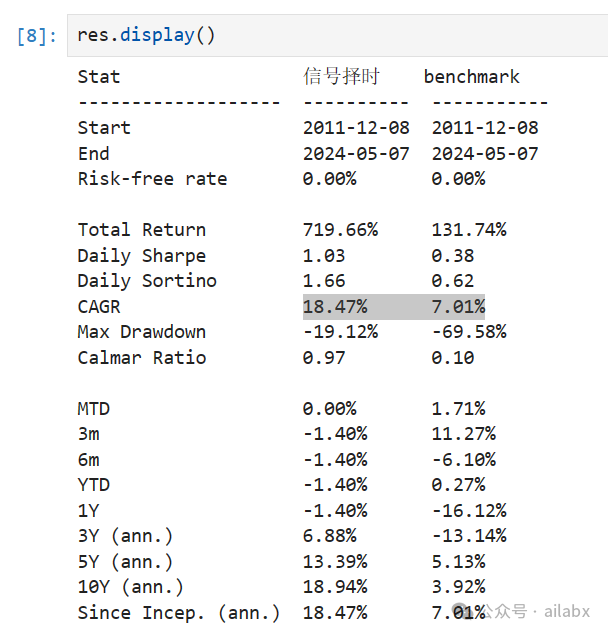Viewport: 608px width, 635px height.
Task: Click the benchmark Max Drawdown -69.58%
Action: pos(469,332)
